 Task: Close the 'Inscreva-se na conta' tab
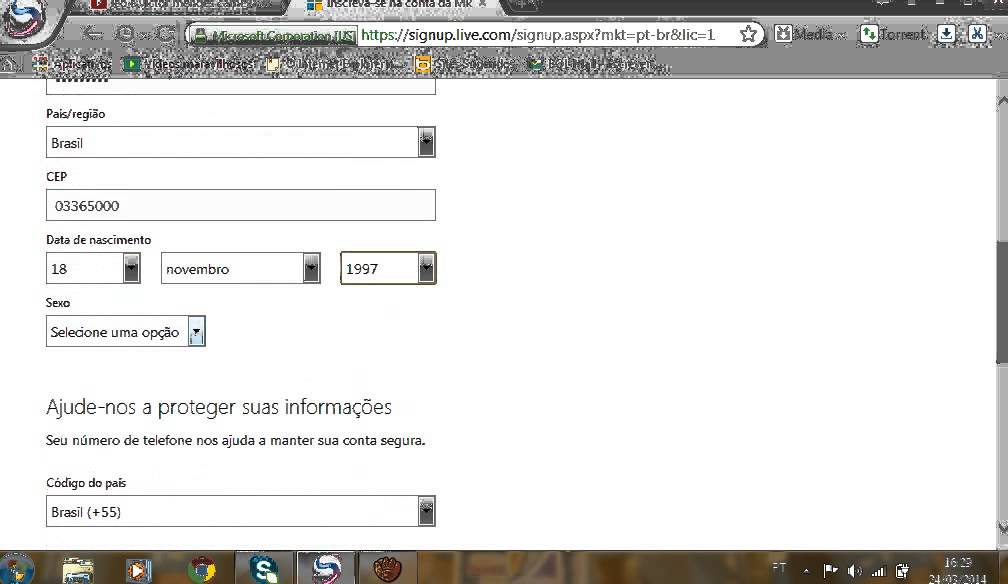(x=482, y=4)
